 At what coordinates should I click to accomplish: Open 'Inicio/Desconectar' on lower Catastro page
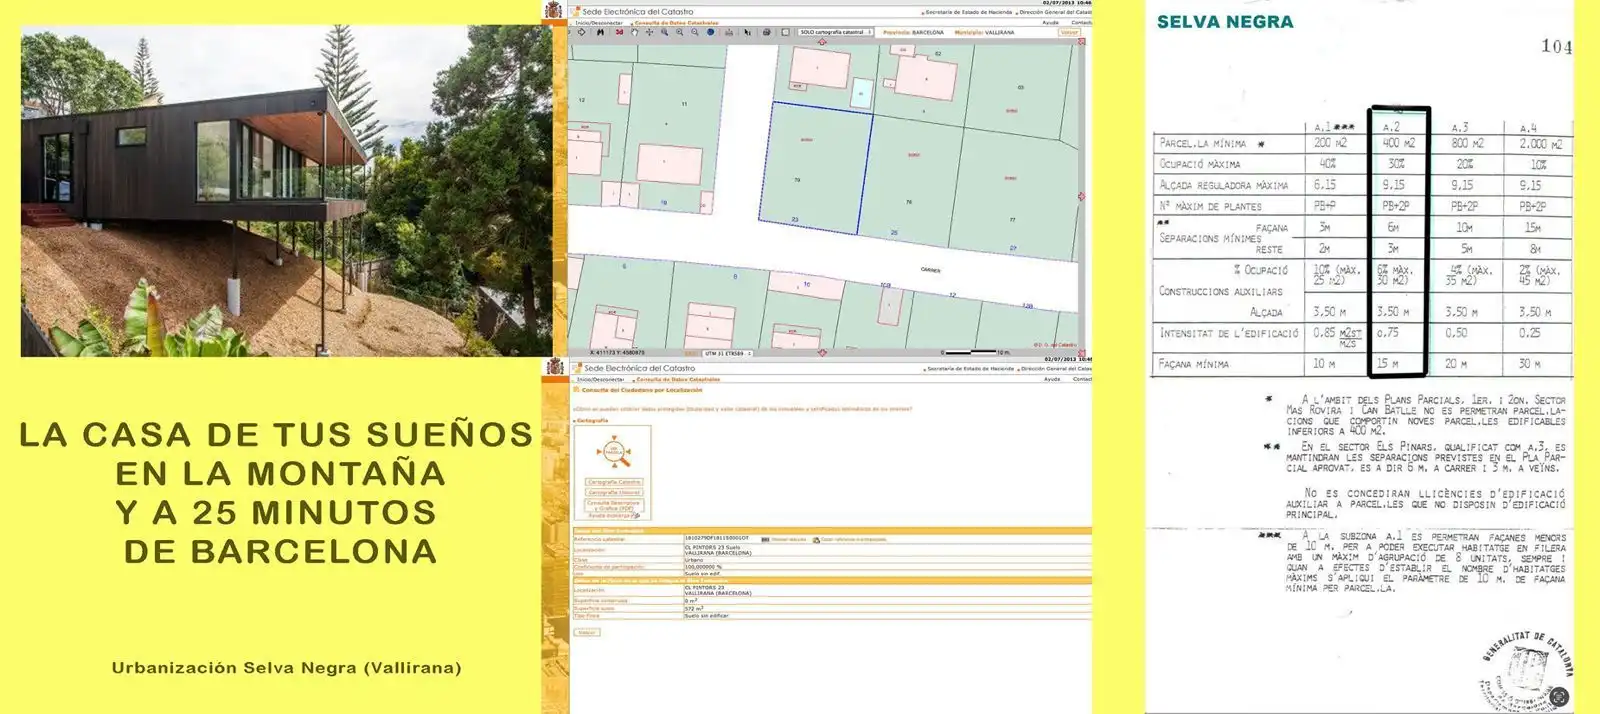pos(599,379)
